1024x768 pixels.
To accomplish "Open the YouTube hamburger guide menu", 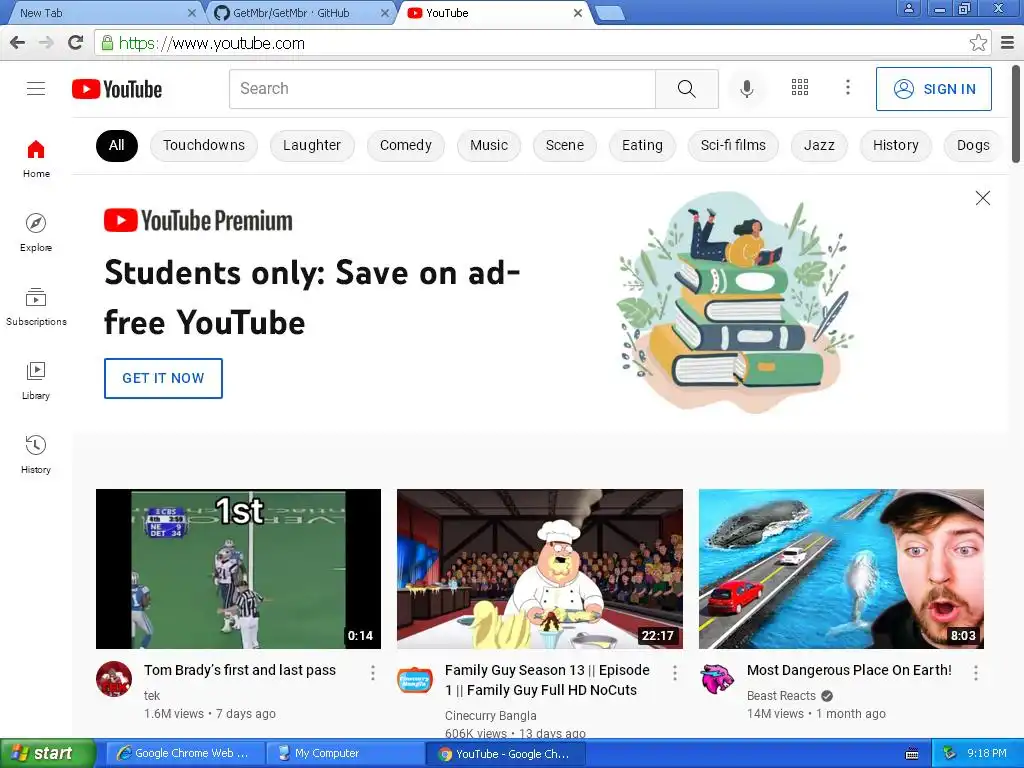I will (36, 89).
